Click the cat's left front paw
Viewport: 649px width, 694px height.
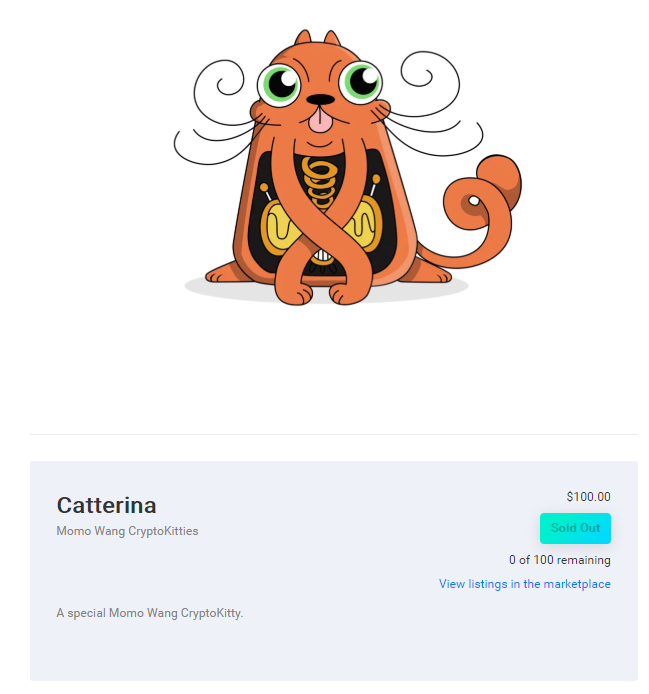pyautogui.click(x=294, y=293)
